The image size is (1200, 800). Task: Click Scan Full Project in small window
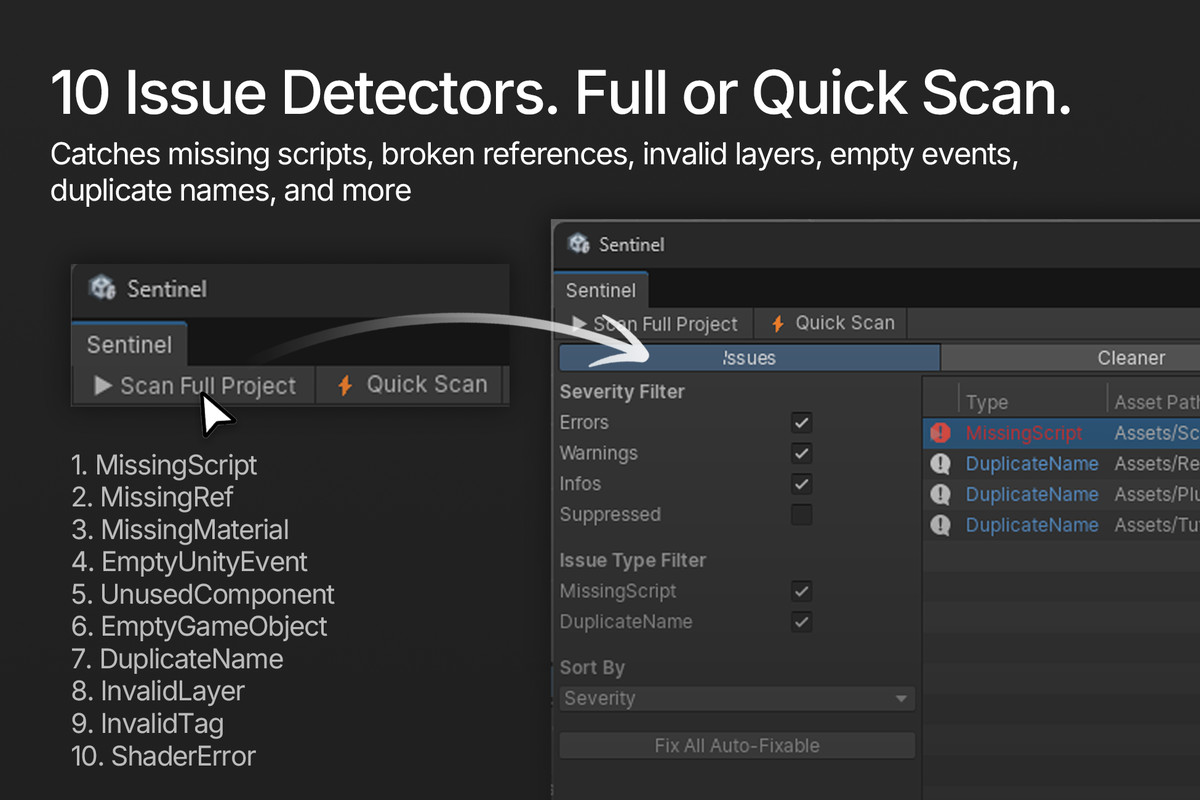tap(194, 385)
